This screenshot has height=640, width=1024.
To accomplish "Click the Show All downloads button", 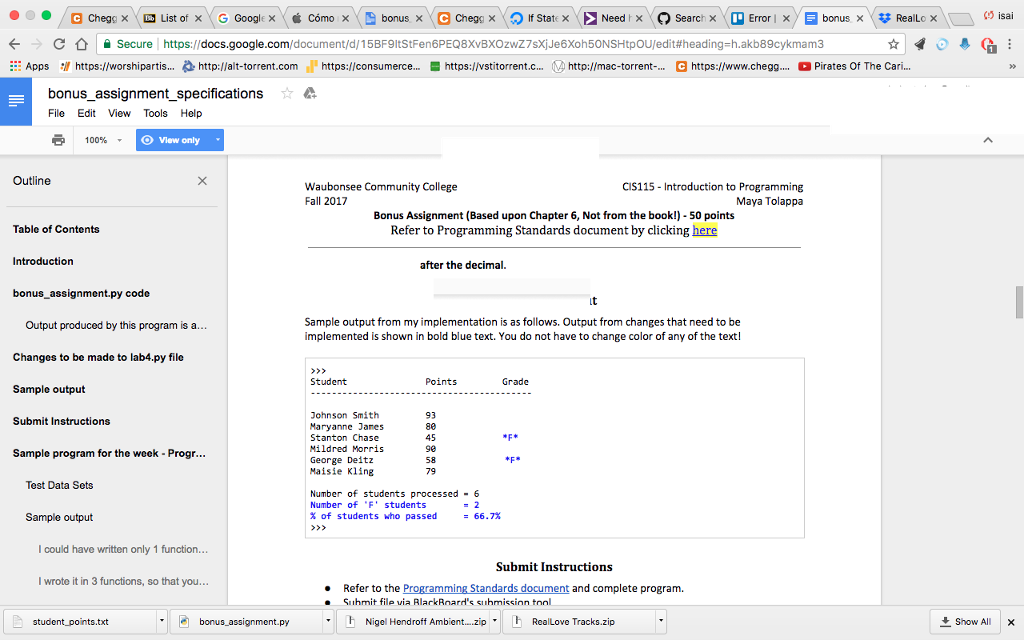I will [x=964, y=621].
